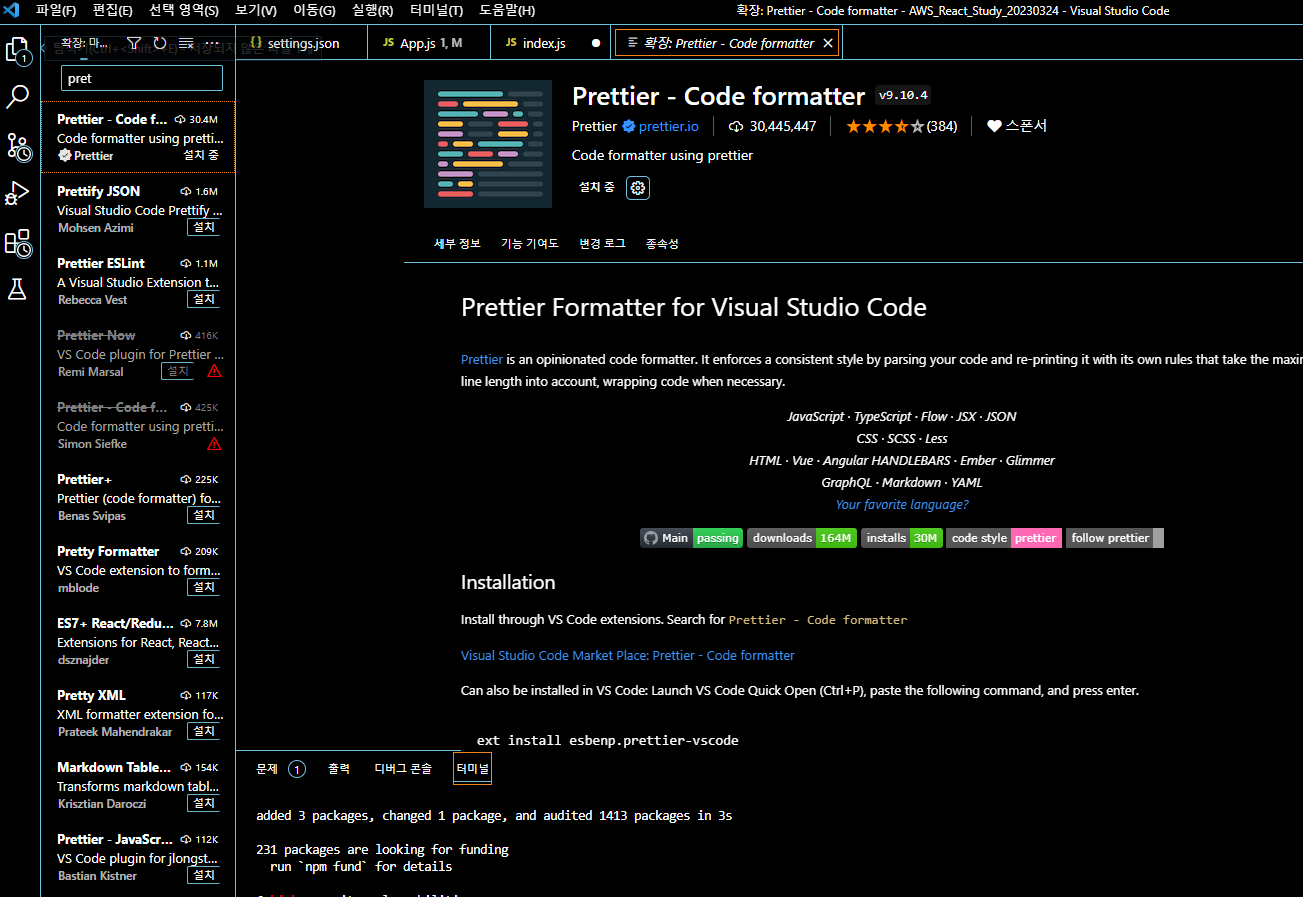Click the extension search input field

142,78
